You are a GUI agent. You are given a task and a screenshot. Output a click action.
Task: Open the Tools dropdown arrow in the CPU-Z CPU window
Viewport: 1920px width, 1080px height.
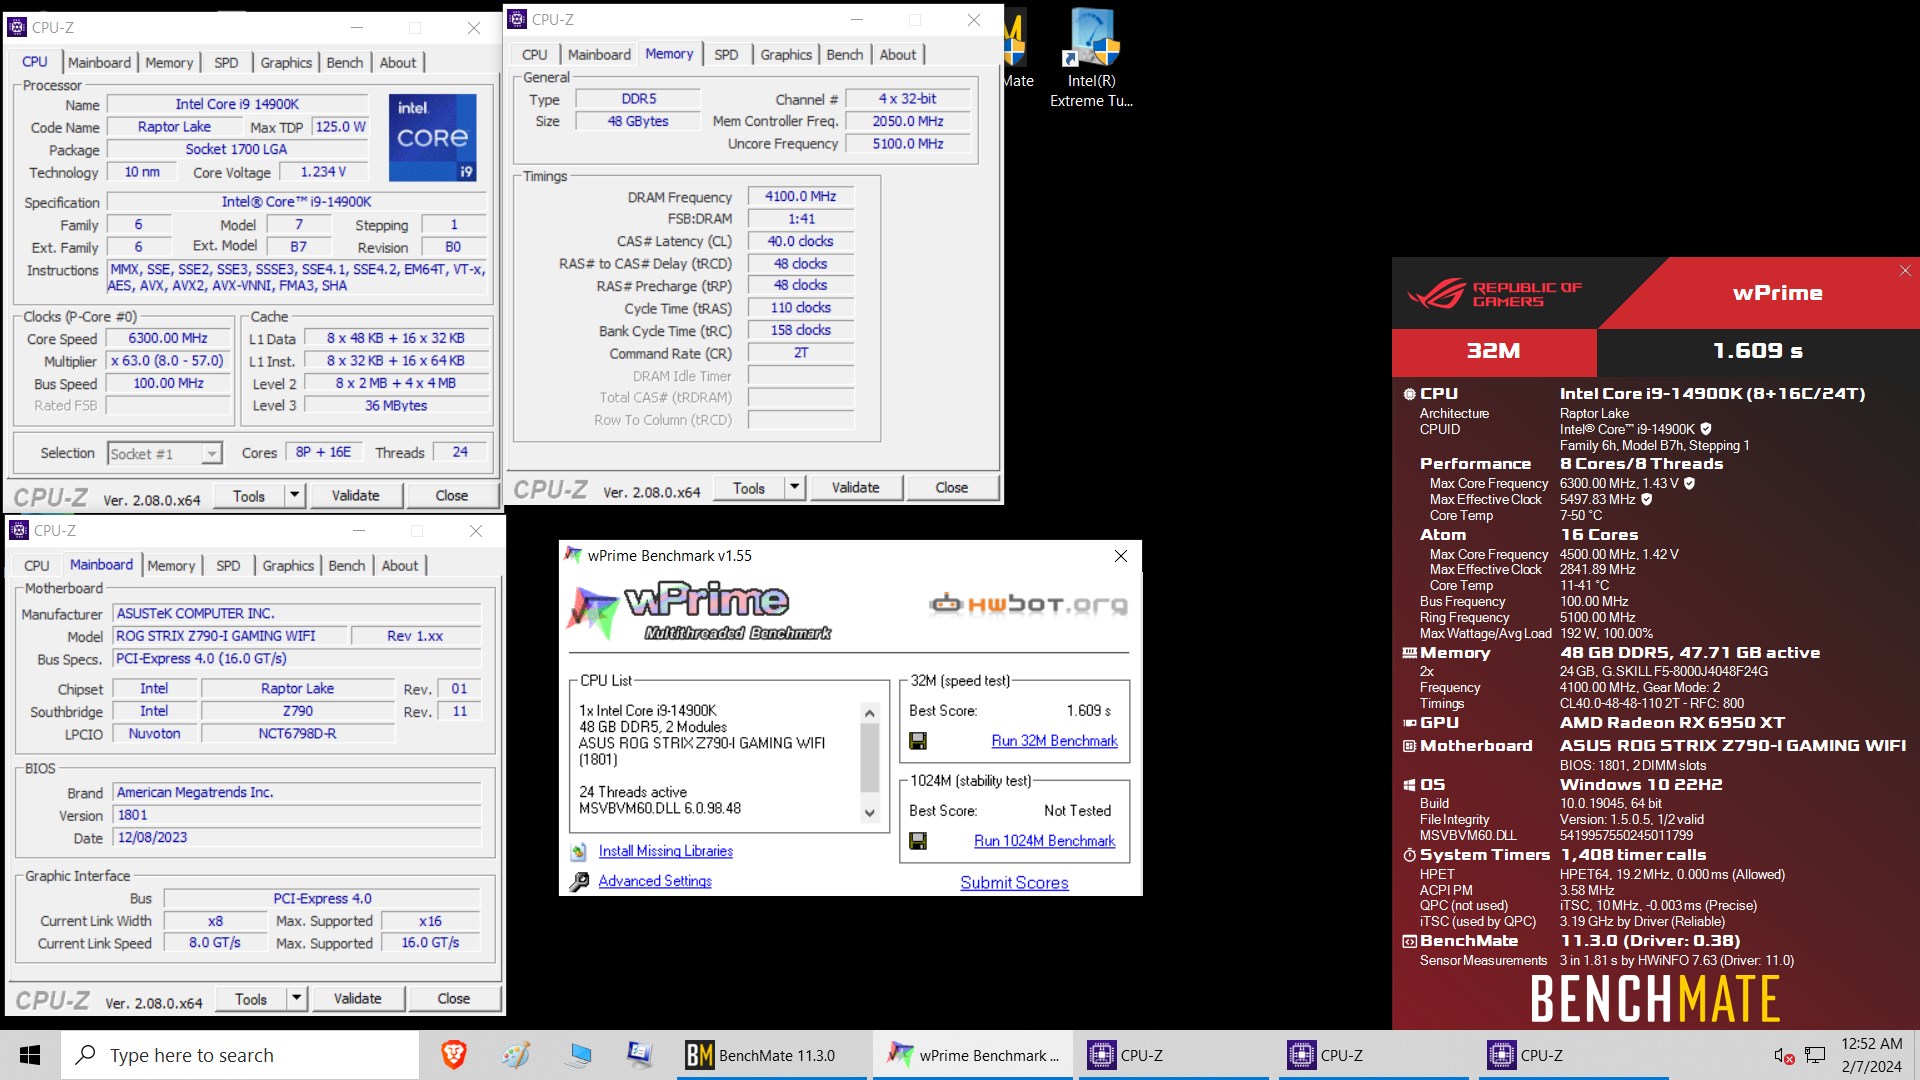point(294,495)
